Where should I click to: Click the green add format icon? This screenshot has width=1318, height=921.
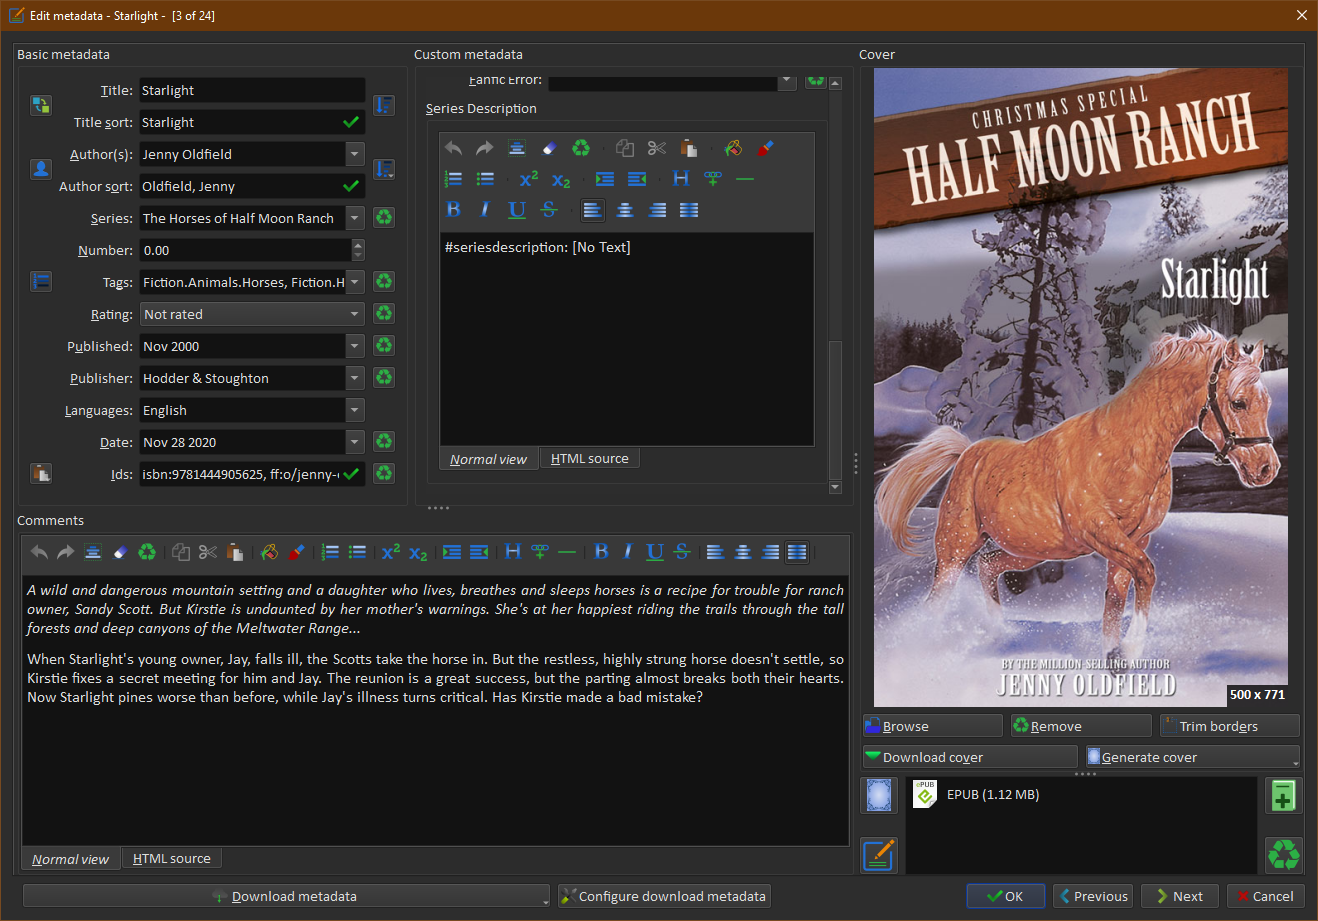(1283, 796)
